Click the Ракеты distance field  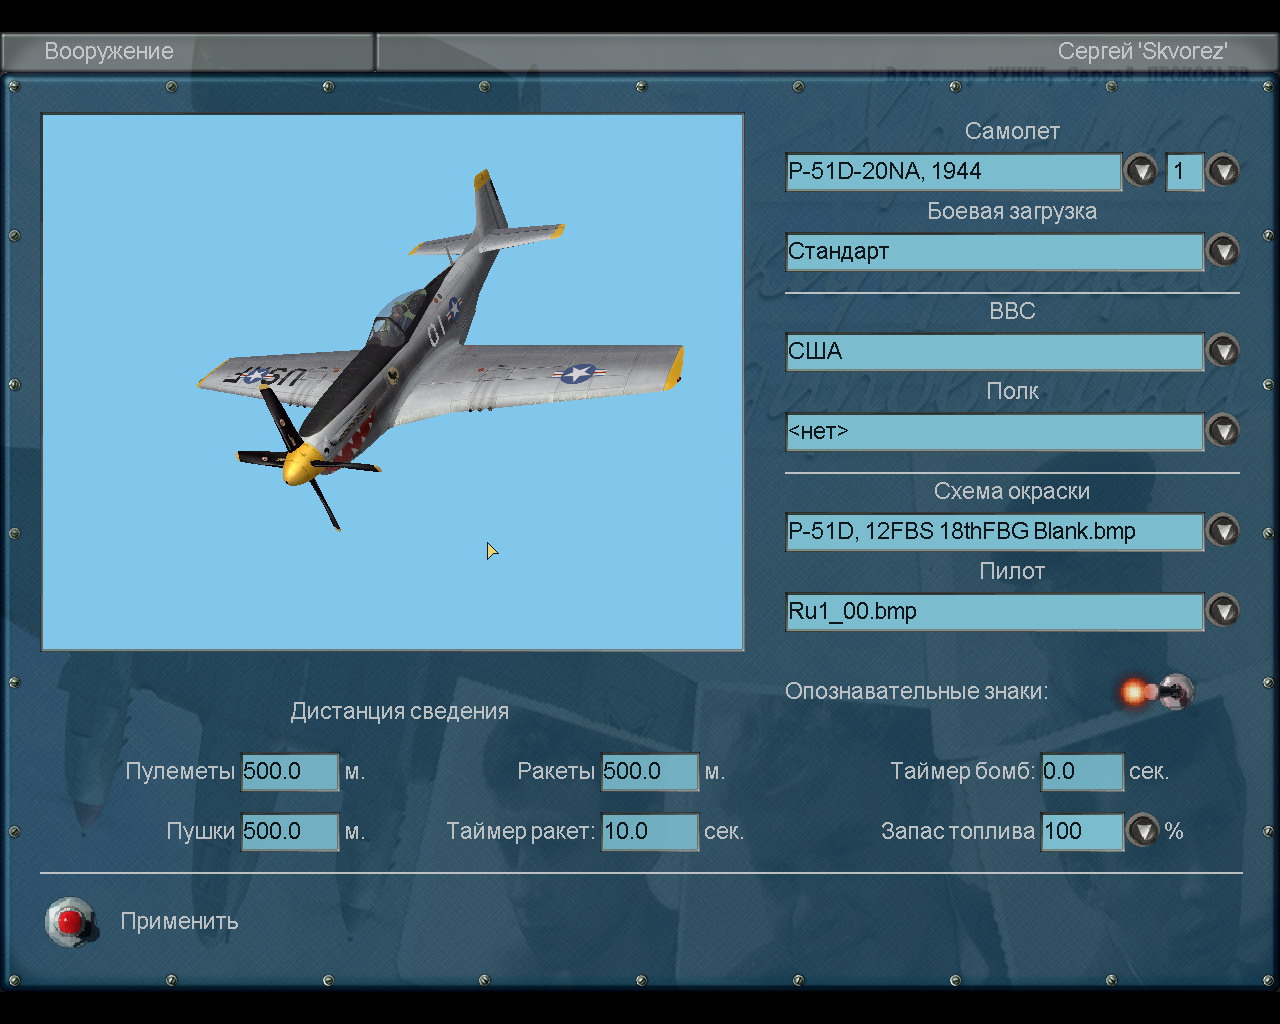pyautogui.click(x=650, y=771)
